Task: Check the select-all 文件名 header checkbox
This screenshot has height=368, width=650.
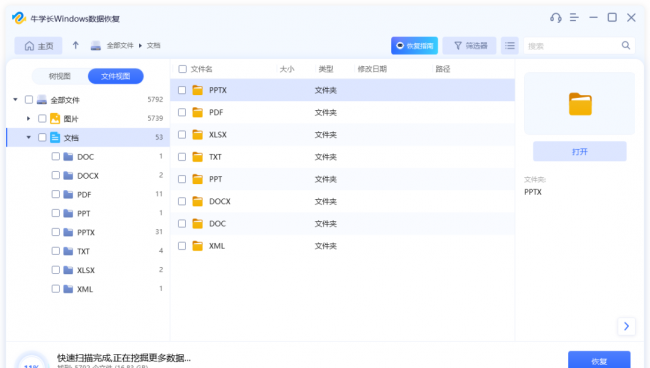Action: click(x=182, y=69)
